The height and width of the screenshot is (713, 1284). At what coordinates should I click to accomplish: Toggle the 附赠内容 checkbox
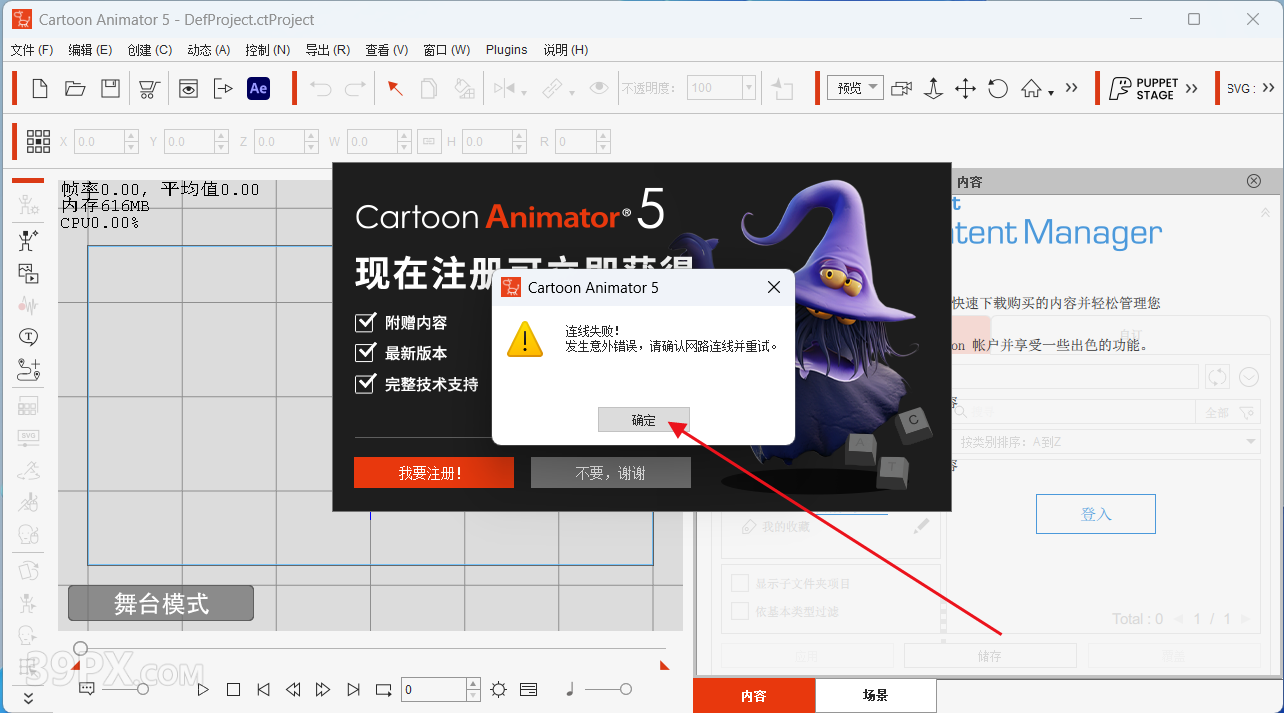point(366,322)
